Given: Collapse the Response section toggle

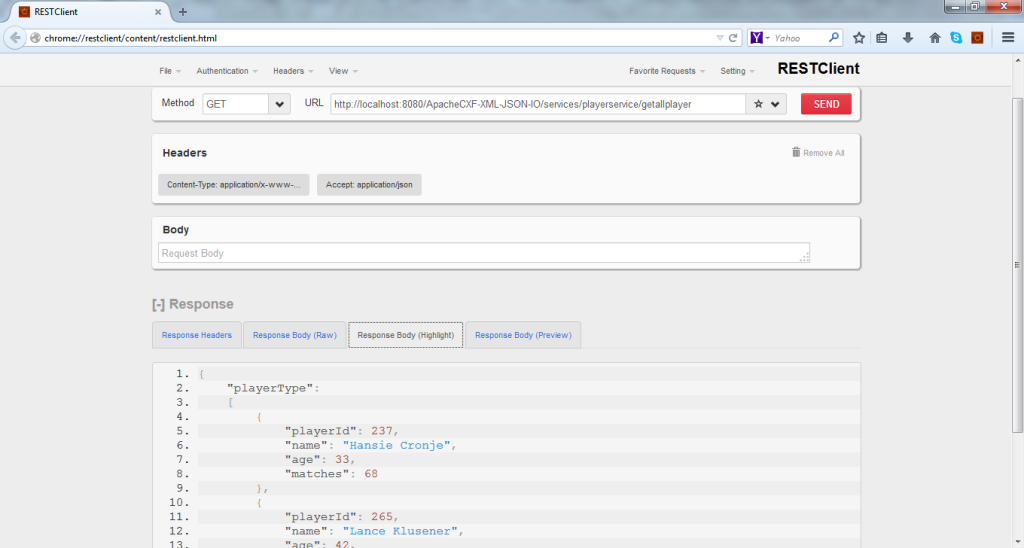Looking at the screenshot, I should tap(158, 304).
